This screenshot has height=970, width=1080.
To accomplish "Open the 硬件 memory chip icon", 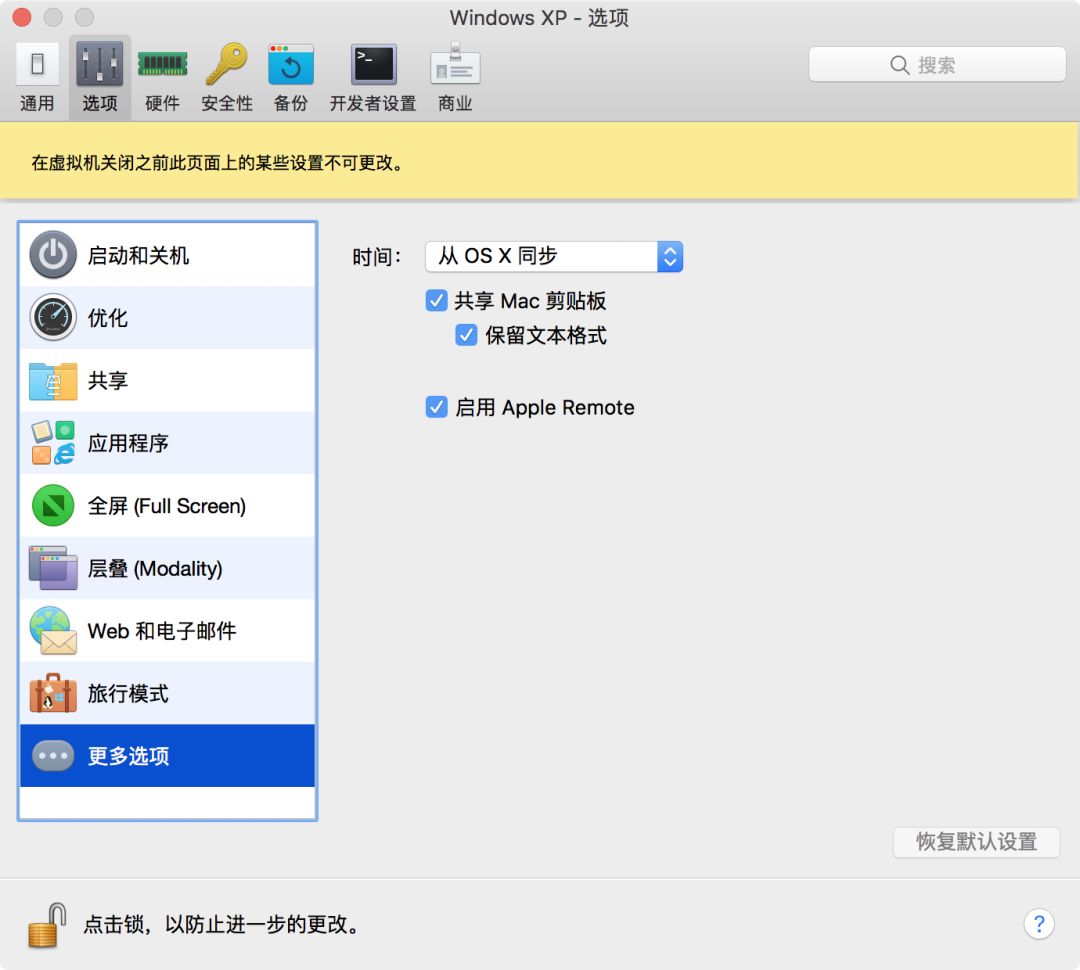I will pyautogui.click(x=163, y=64).
